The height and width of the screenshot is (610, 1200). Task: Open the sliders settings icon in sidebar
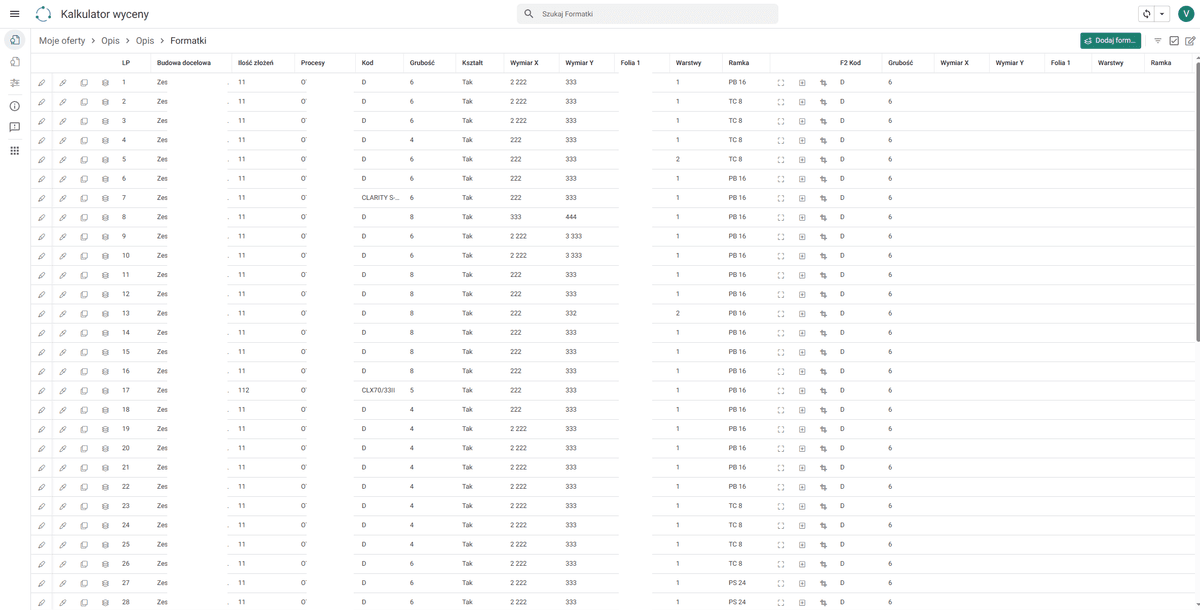(x=14, y=83)
